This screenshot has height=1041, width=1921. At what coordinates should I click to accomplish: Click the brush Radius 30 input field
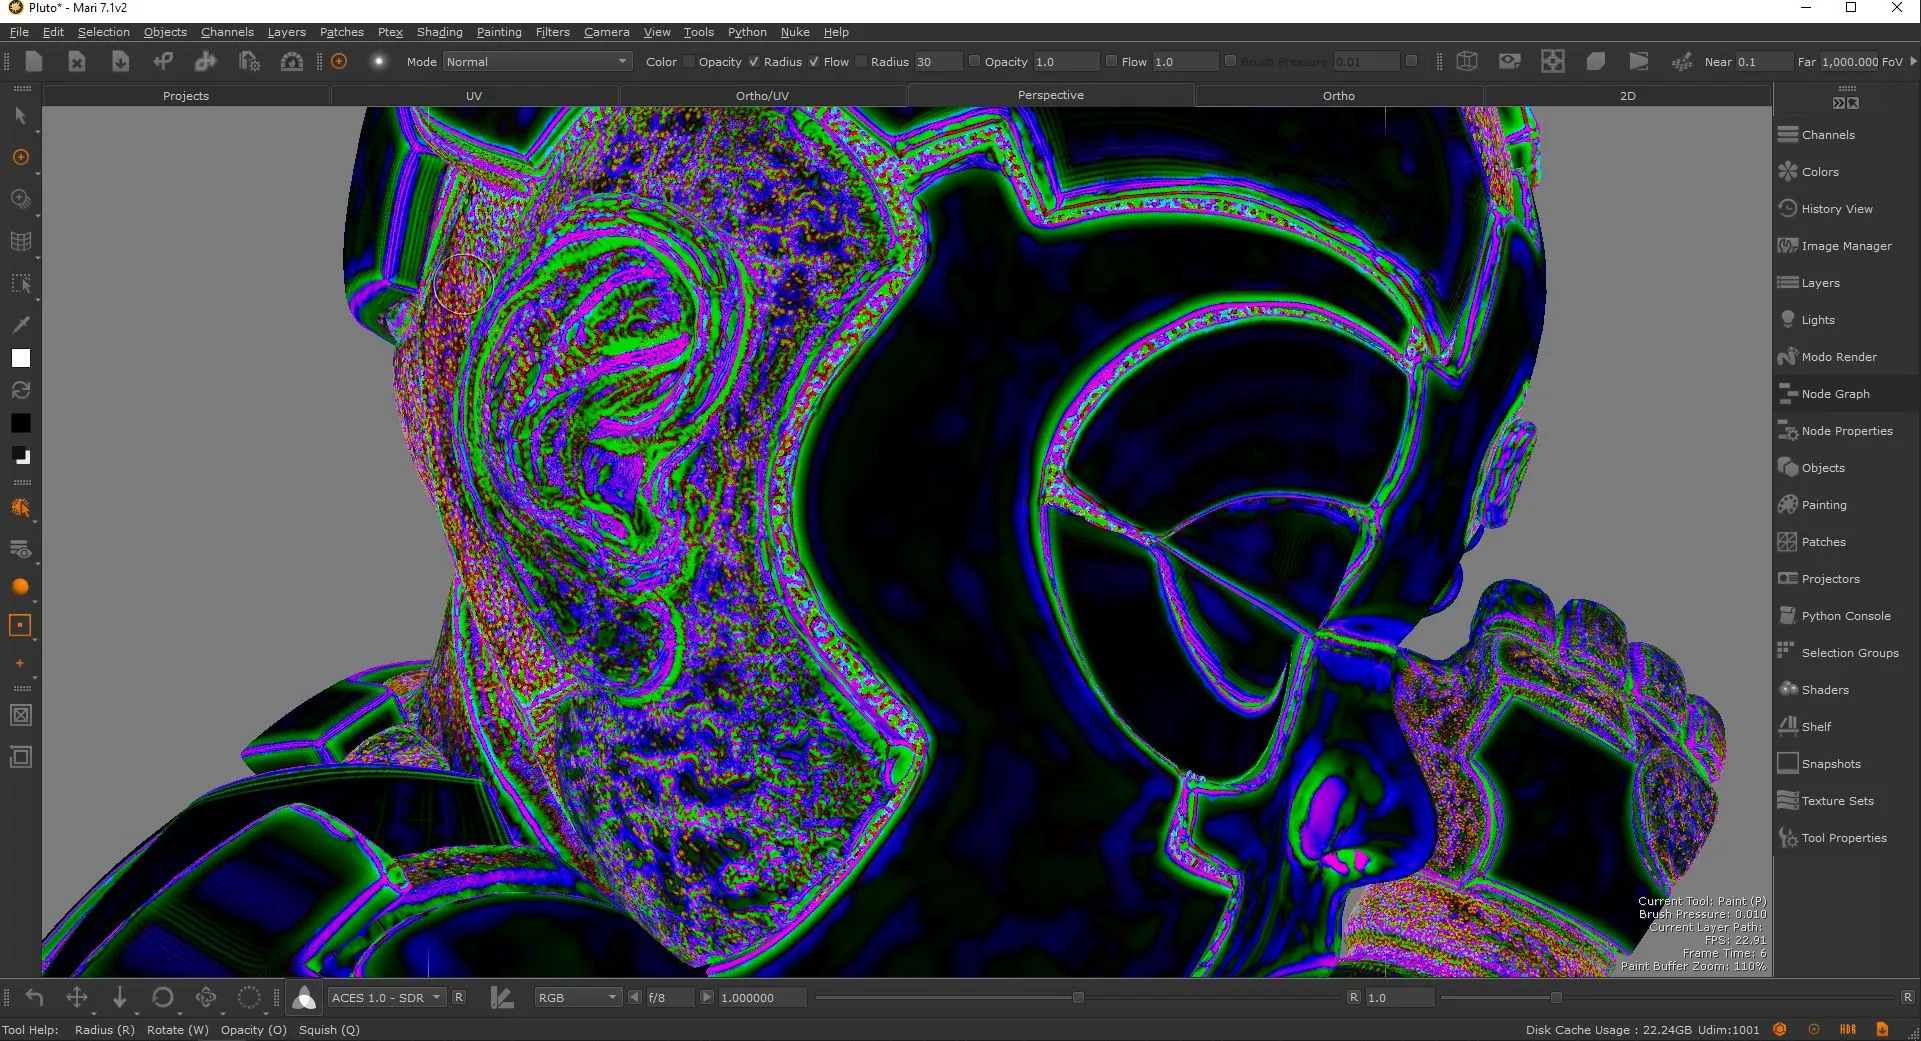coord(937,62)
